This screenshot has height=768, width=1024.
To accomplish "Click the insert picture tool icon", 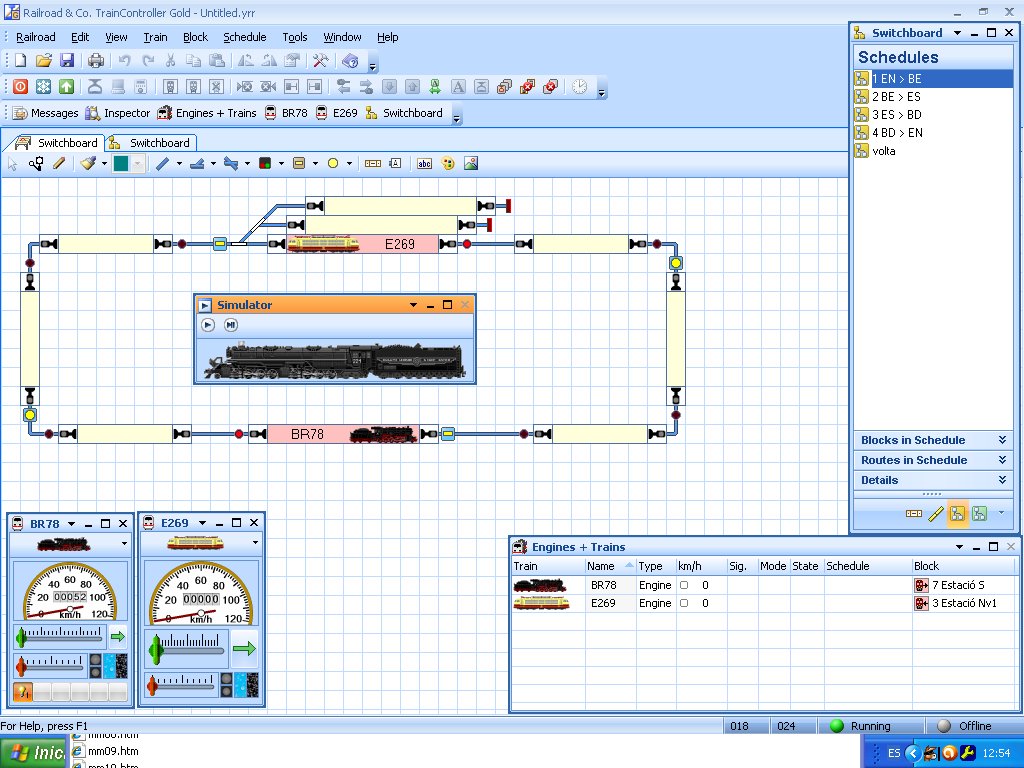I will click(x=471, y=163).
